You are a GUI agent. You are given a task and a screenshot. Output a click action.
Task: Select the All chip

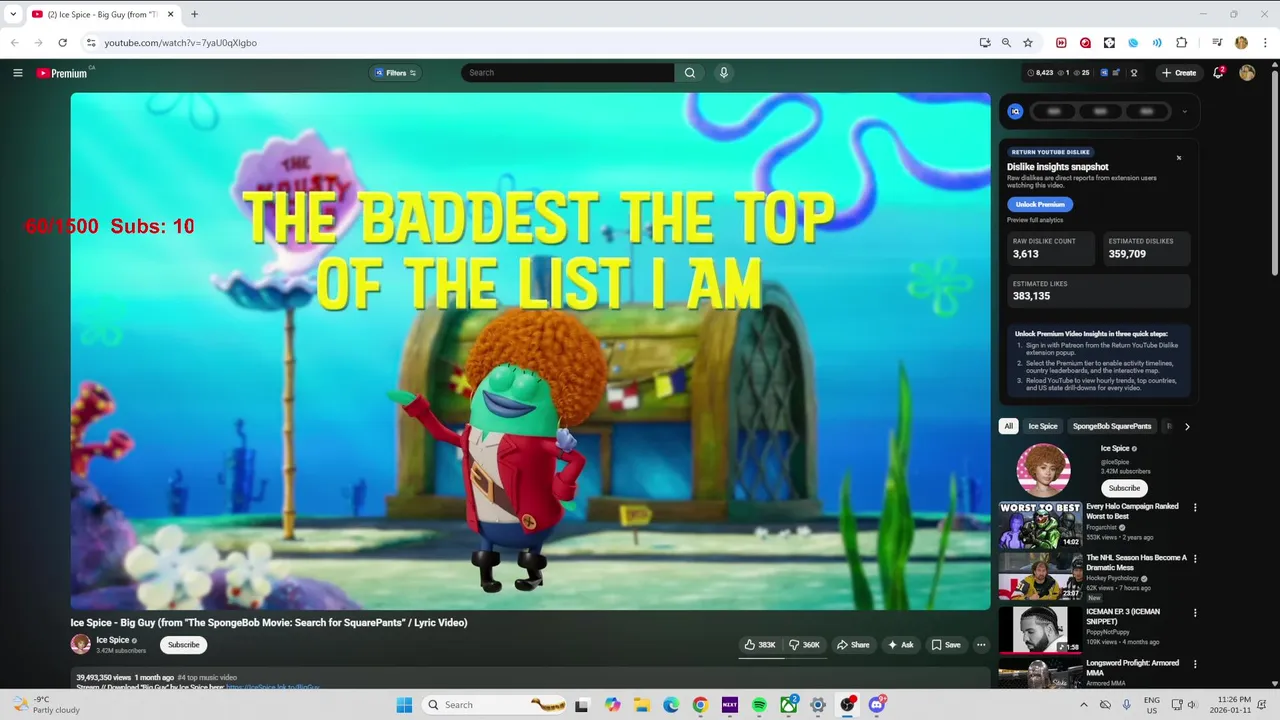(x=1008, y=426)
